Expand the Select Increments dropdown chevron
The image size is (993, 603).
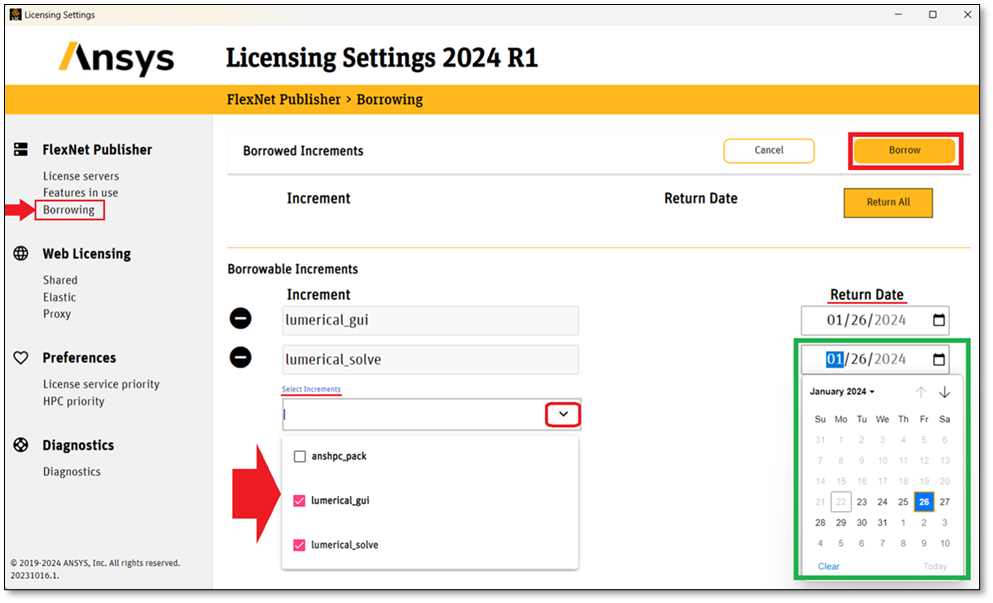click(563, 414)
